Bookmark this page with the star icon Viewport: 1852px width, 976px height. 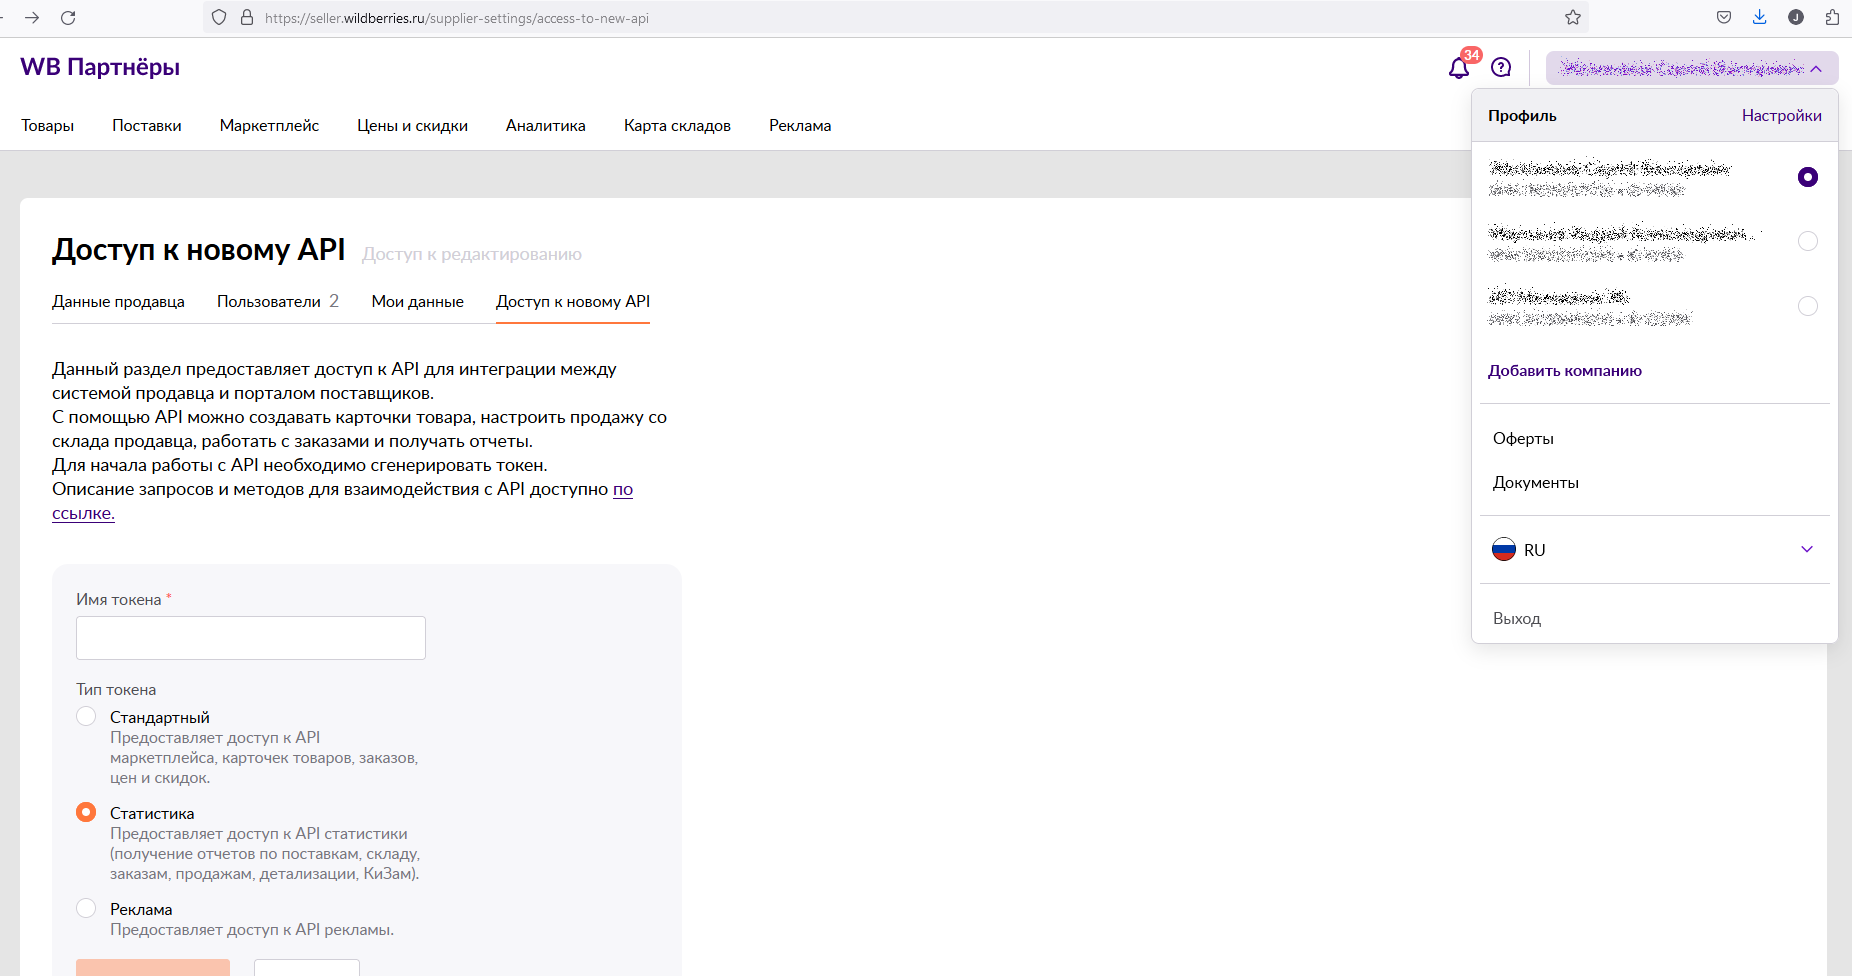coord(1573,18)
